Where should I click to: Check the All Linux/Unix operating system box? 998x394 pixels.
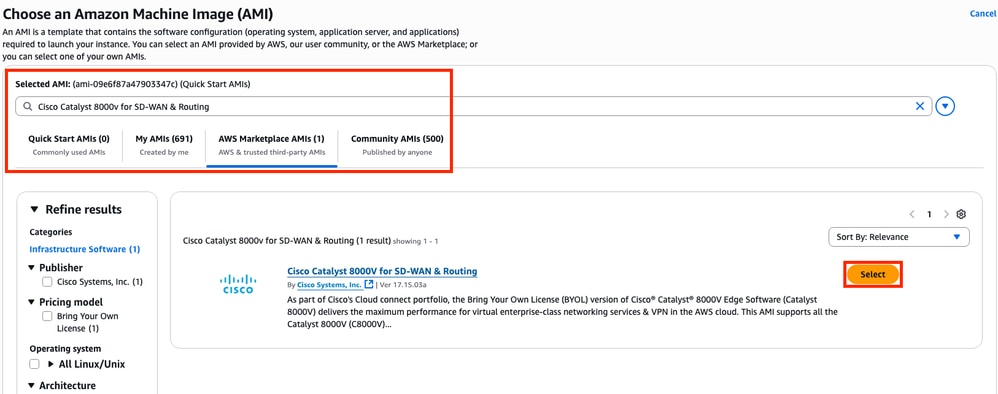(34, 364)
